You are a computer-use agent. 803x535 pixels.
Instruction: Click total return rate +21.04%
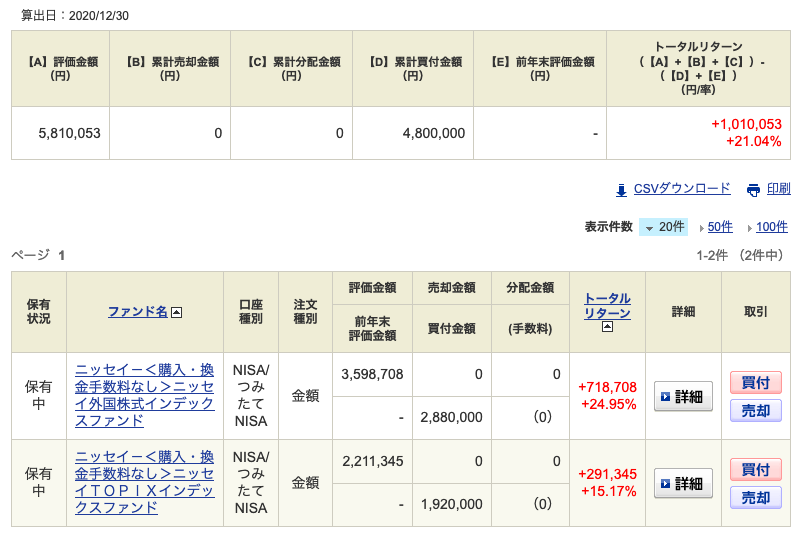pyautogui.click(x=754, y=141)
